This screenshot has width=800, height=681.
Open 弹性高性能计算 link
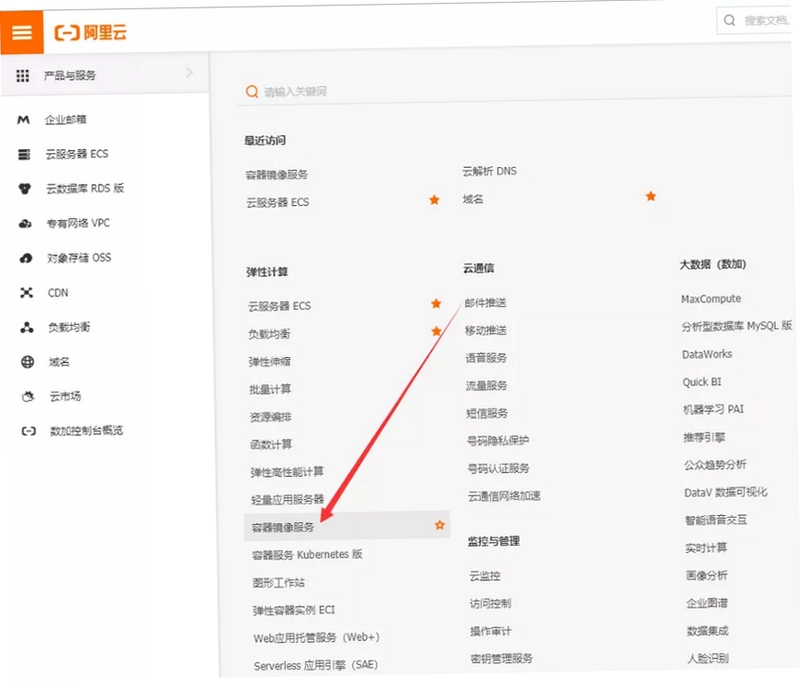[x=287, y=472]
